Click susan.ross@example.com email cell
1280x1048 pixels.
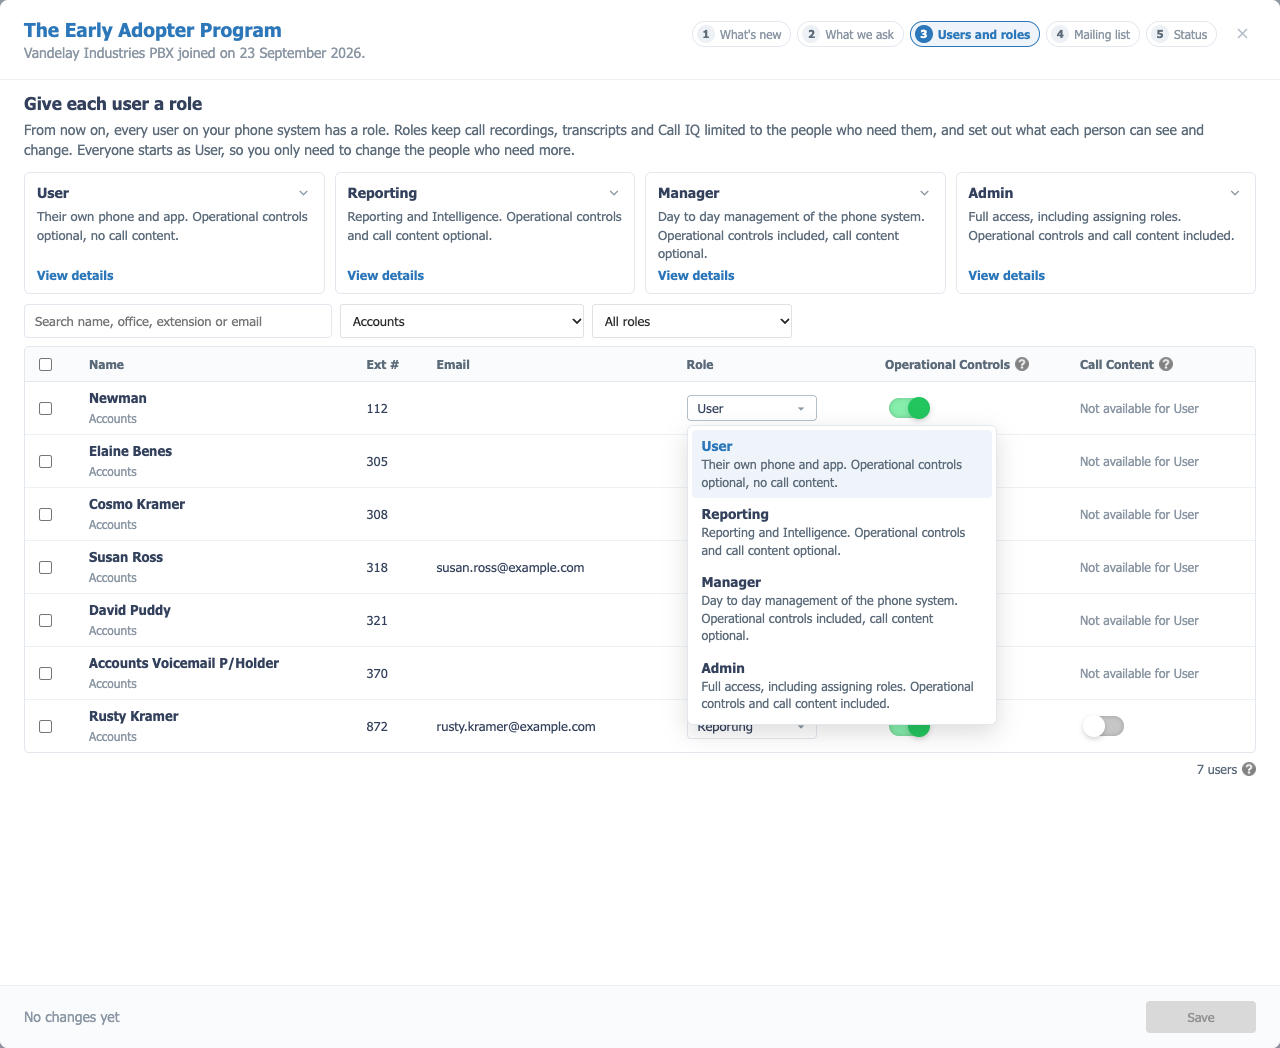coord(510,567)
